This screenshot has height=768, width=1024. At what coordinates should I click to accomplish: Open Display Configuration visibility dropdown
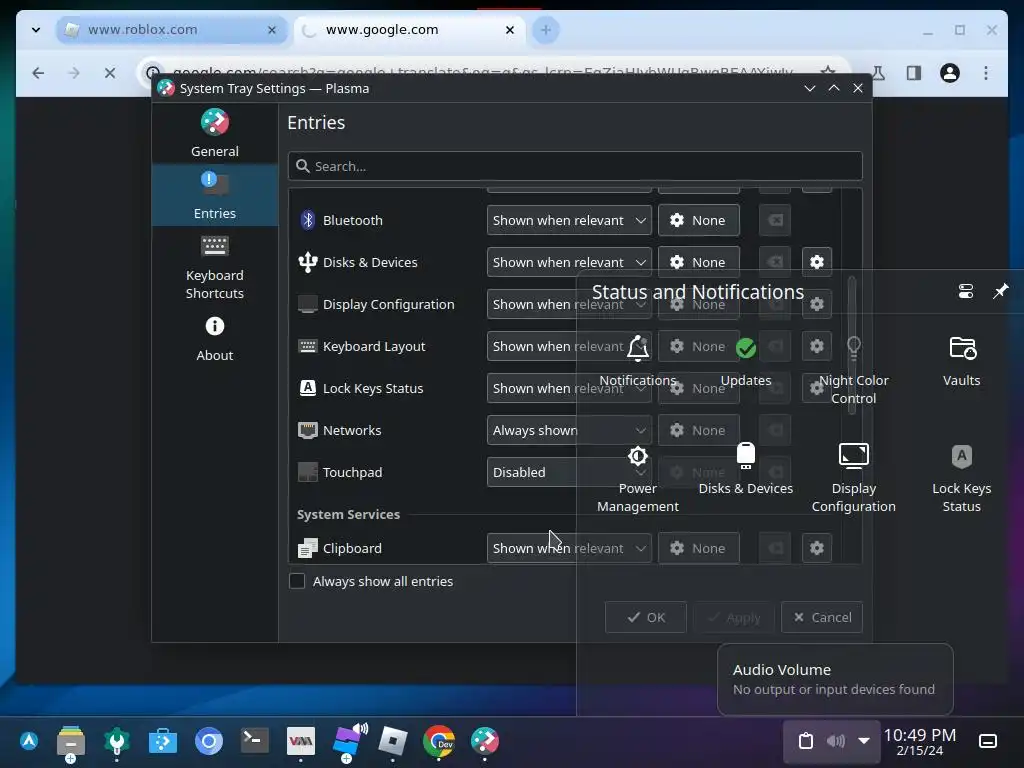[x=569, y=304]
